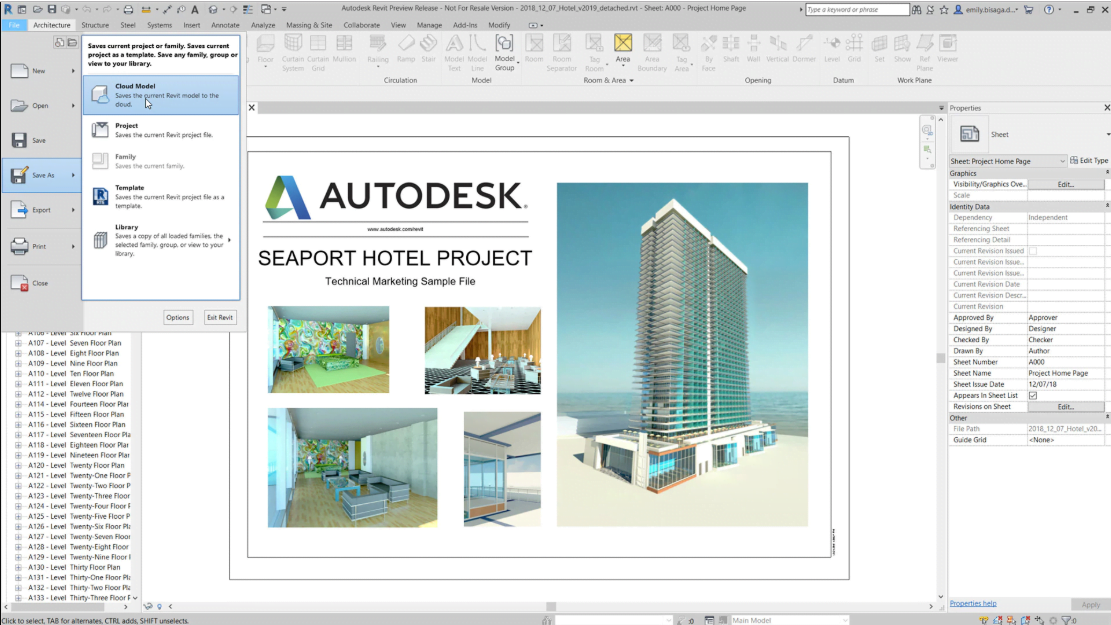1111x625 pixels.
Task: Expand the Open submenu arrow
Action: point(73,106)
